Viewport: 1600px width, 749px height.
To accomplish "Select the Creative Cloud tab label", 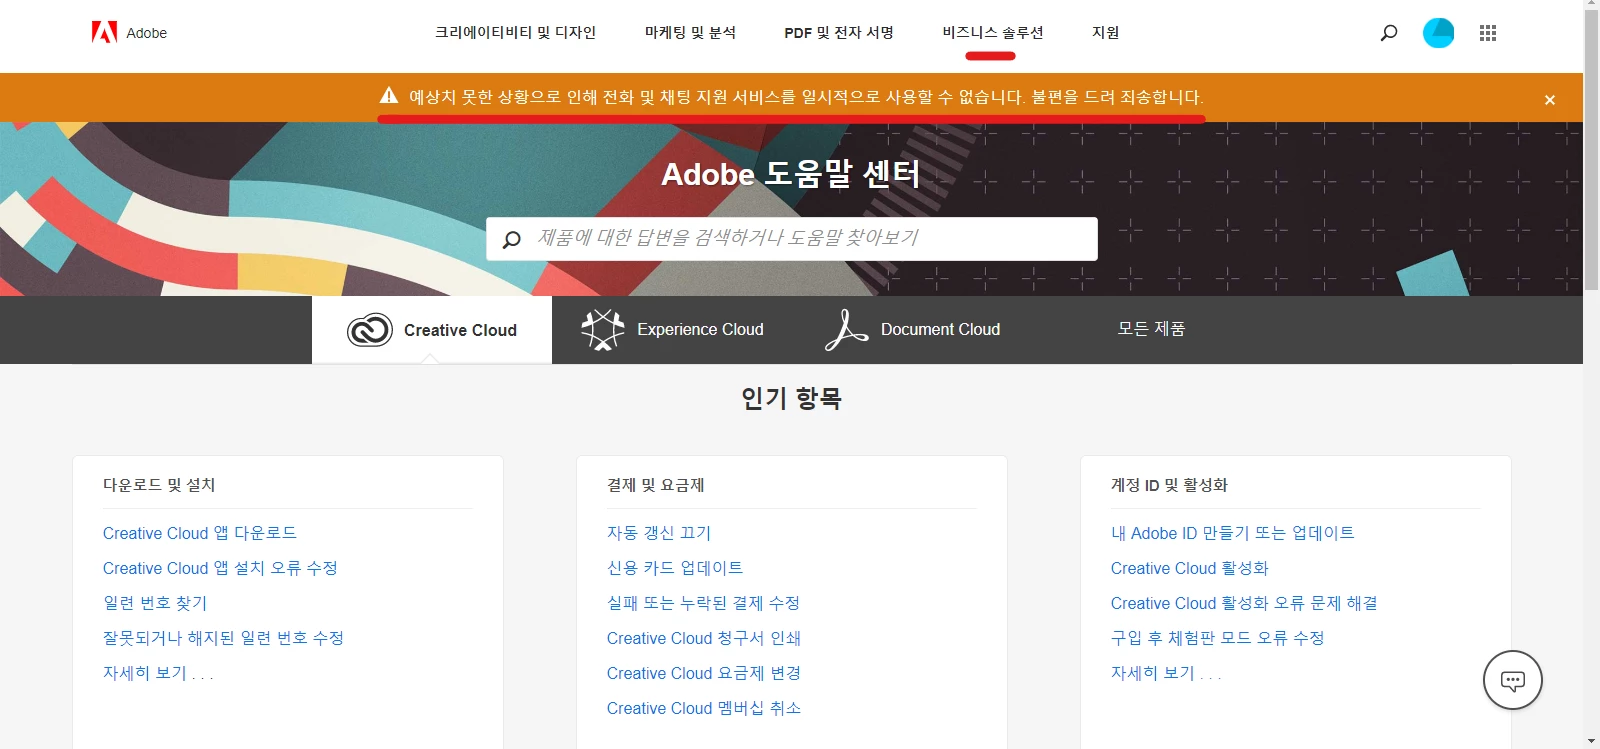I will 460,330.
